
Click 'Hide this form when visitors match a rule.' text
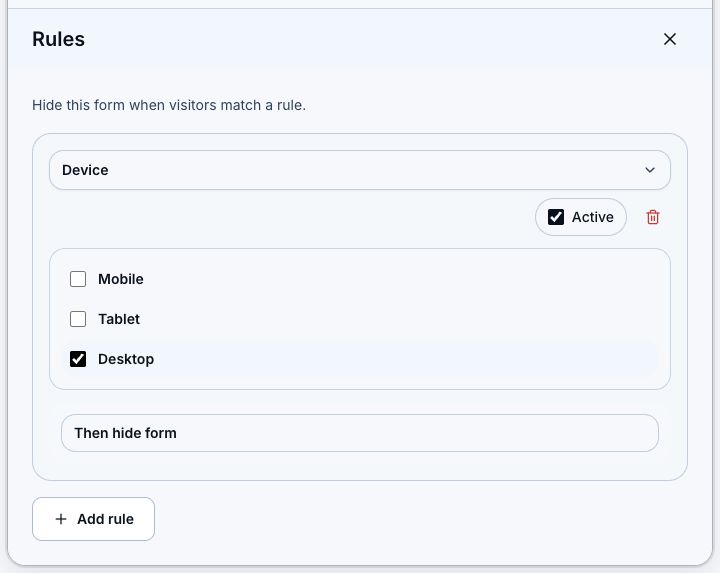169,105
